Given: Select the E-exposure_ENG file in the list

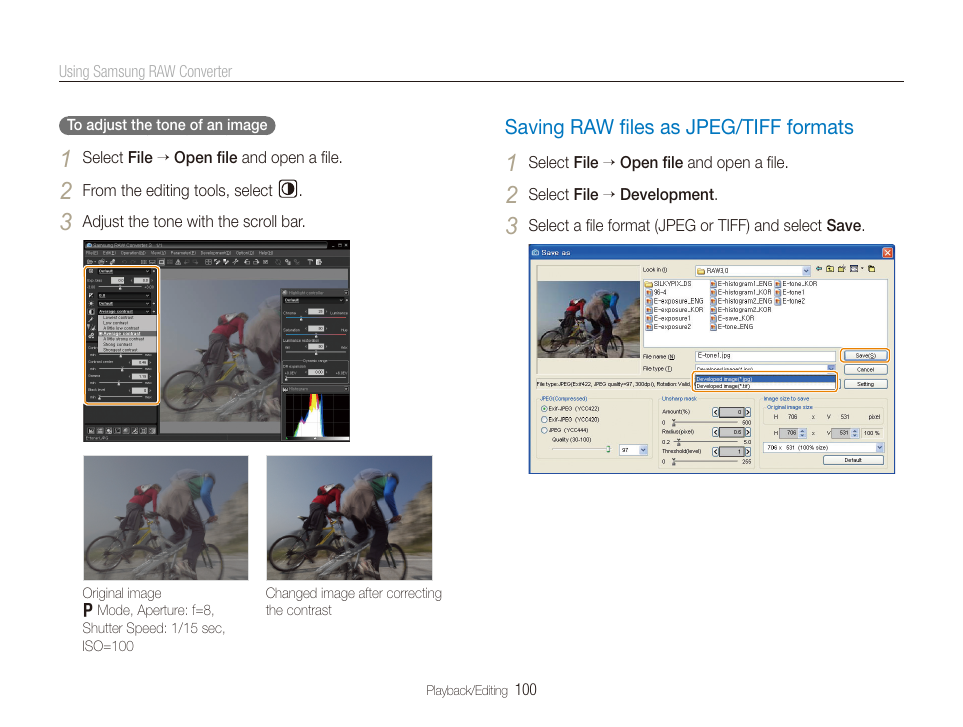Looking at the screenshot, I should point(674,301).
